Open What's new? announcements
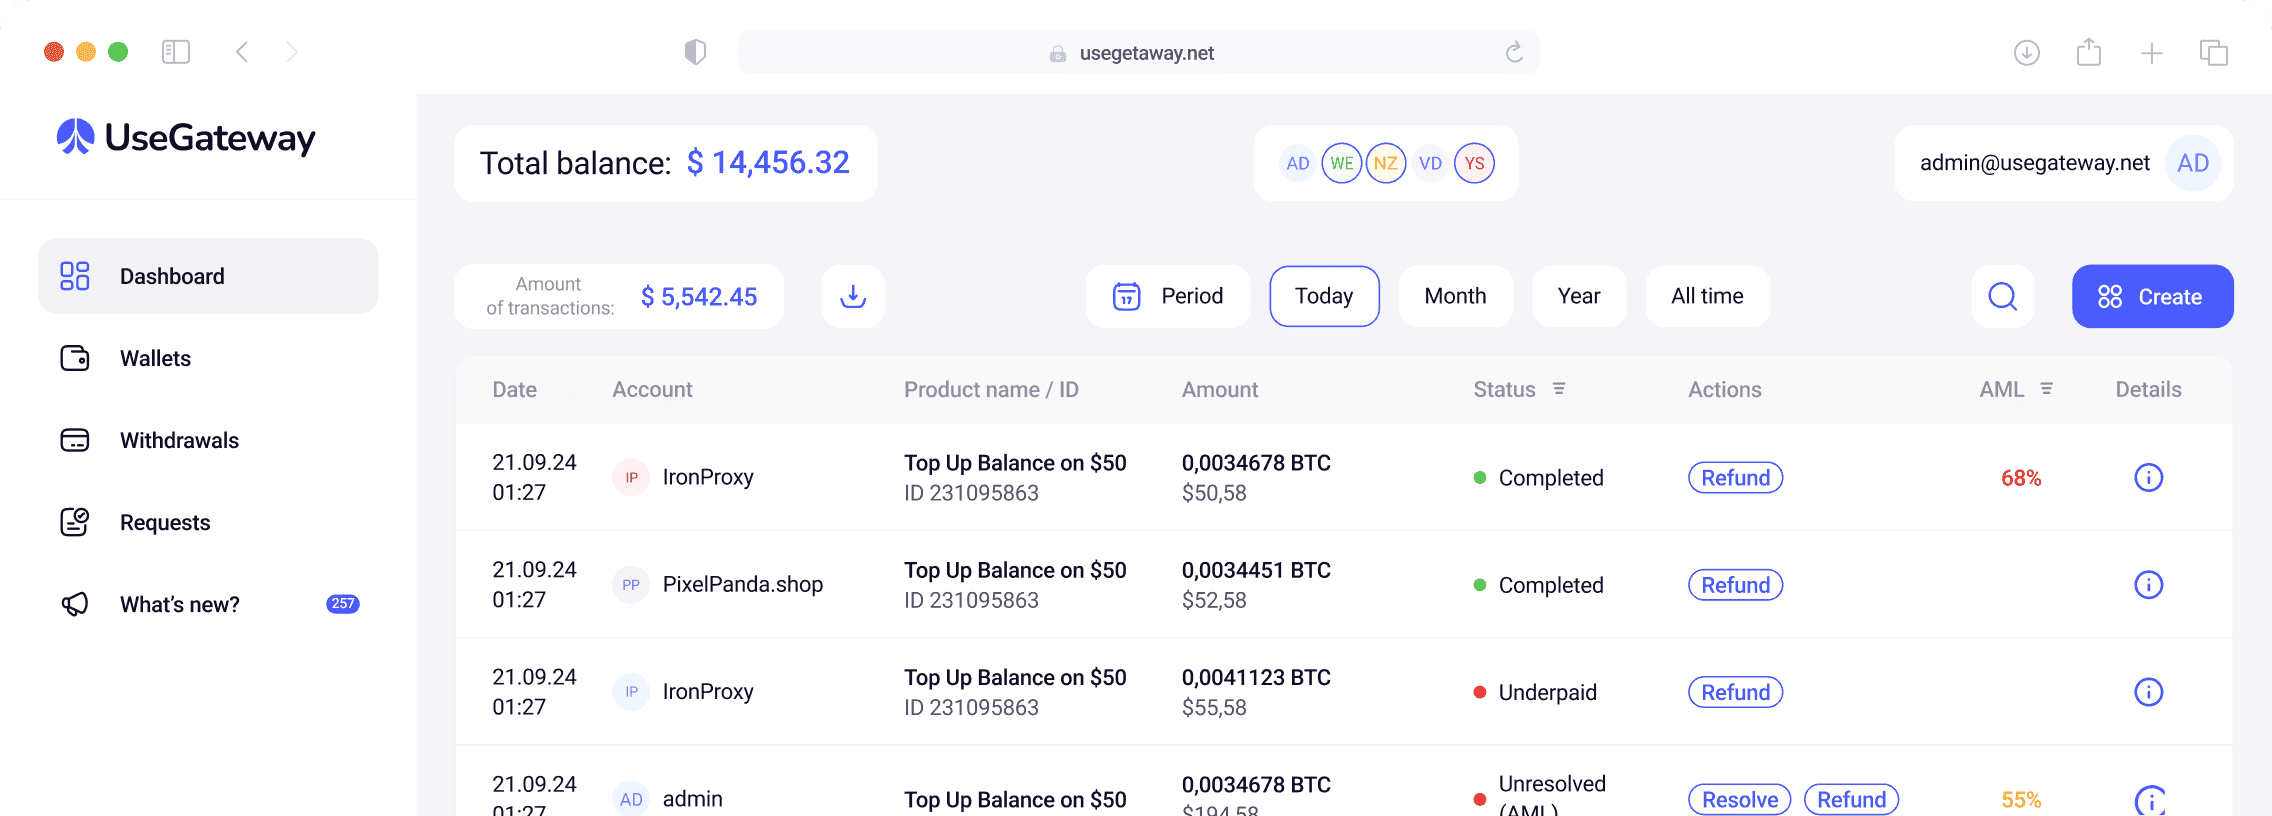 pyautogui.click(x=180, y=604)
